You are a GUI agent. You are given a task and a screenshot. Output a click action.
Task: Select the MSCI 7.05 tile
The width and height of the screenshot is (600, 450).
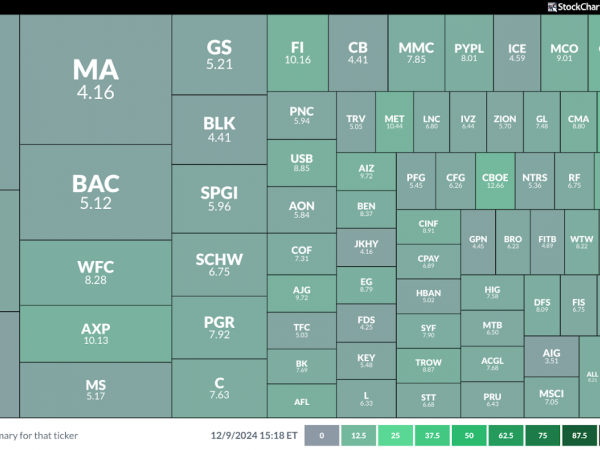pyautogui.click(x=551, y=397)
